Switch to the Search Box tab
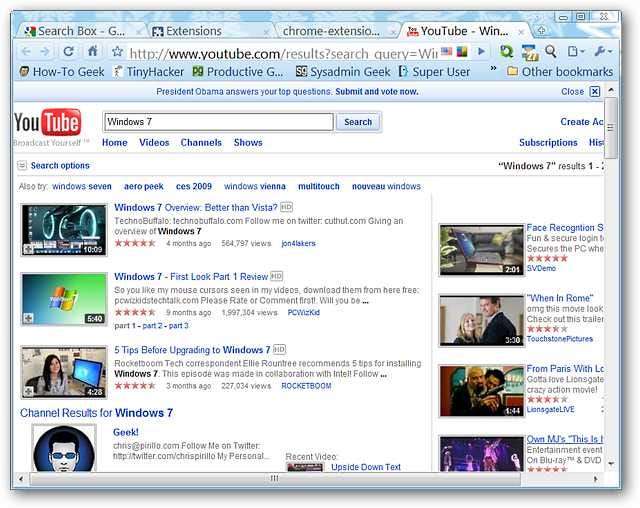This screenshot has width=640, height=508. 74,31
